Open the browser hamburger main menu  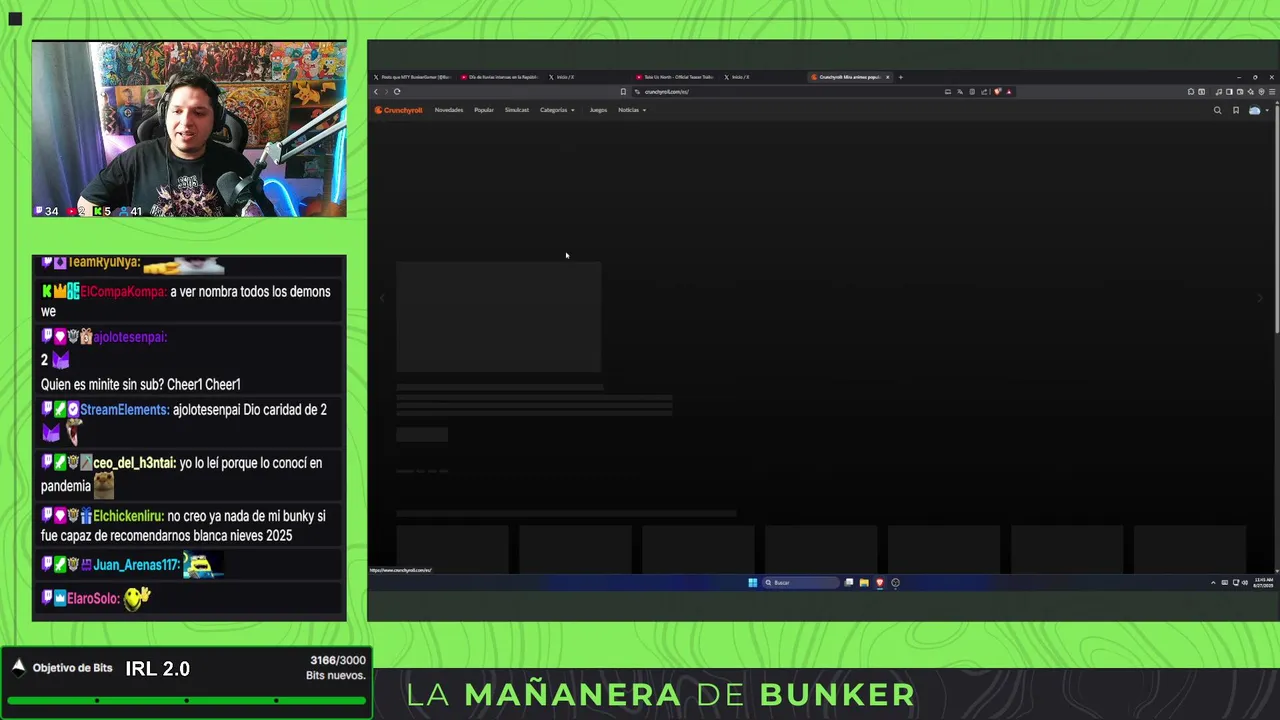click(1272, 92)
